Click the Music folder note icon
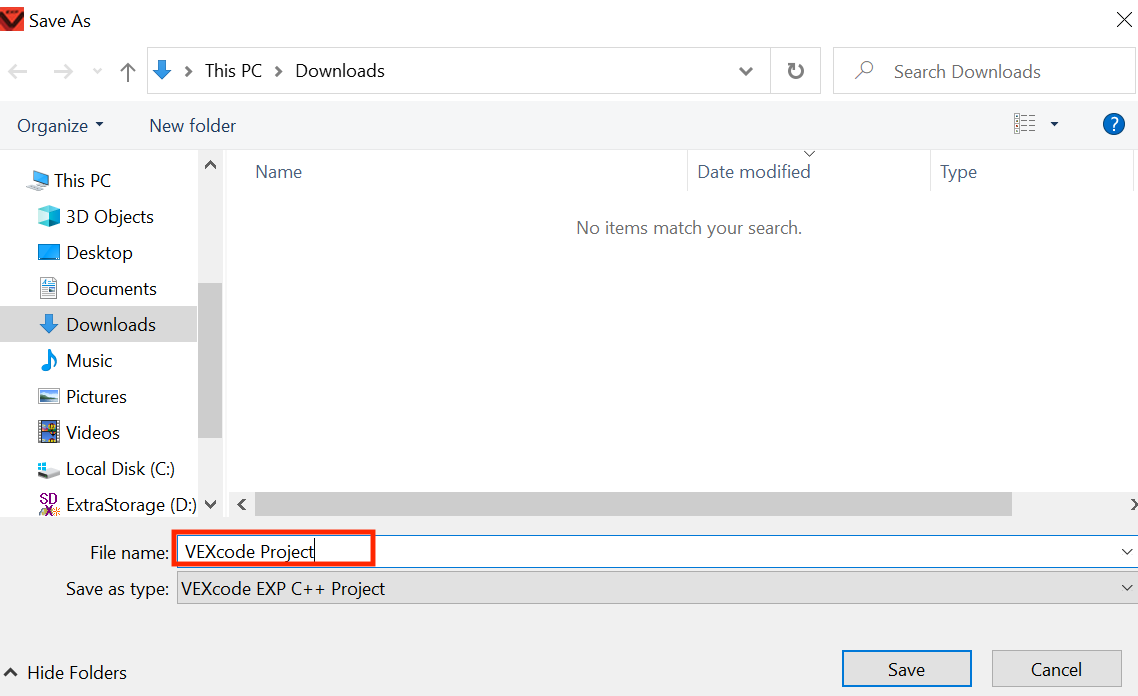 (49, 360)
